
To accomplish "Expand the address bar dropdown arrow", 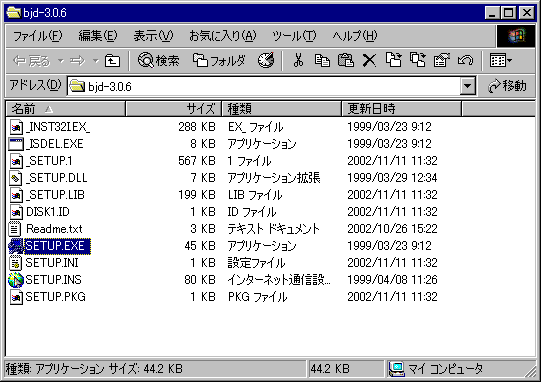I will point(468,86).
